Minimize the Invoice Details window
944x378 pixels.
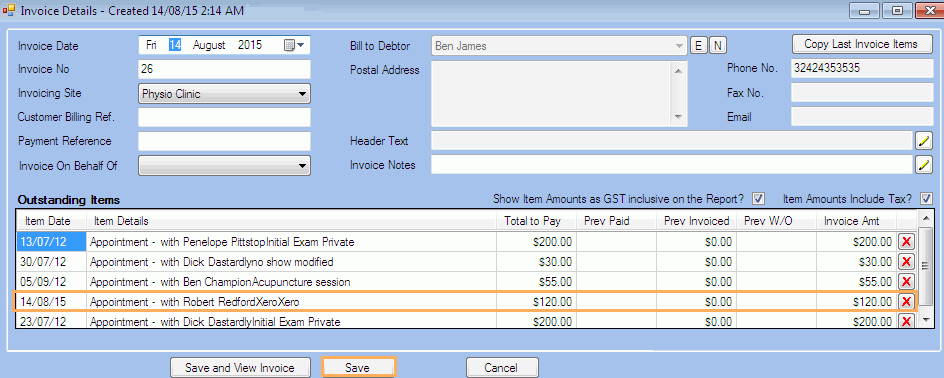pos(866,10)
